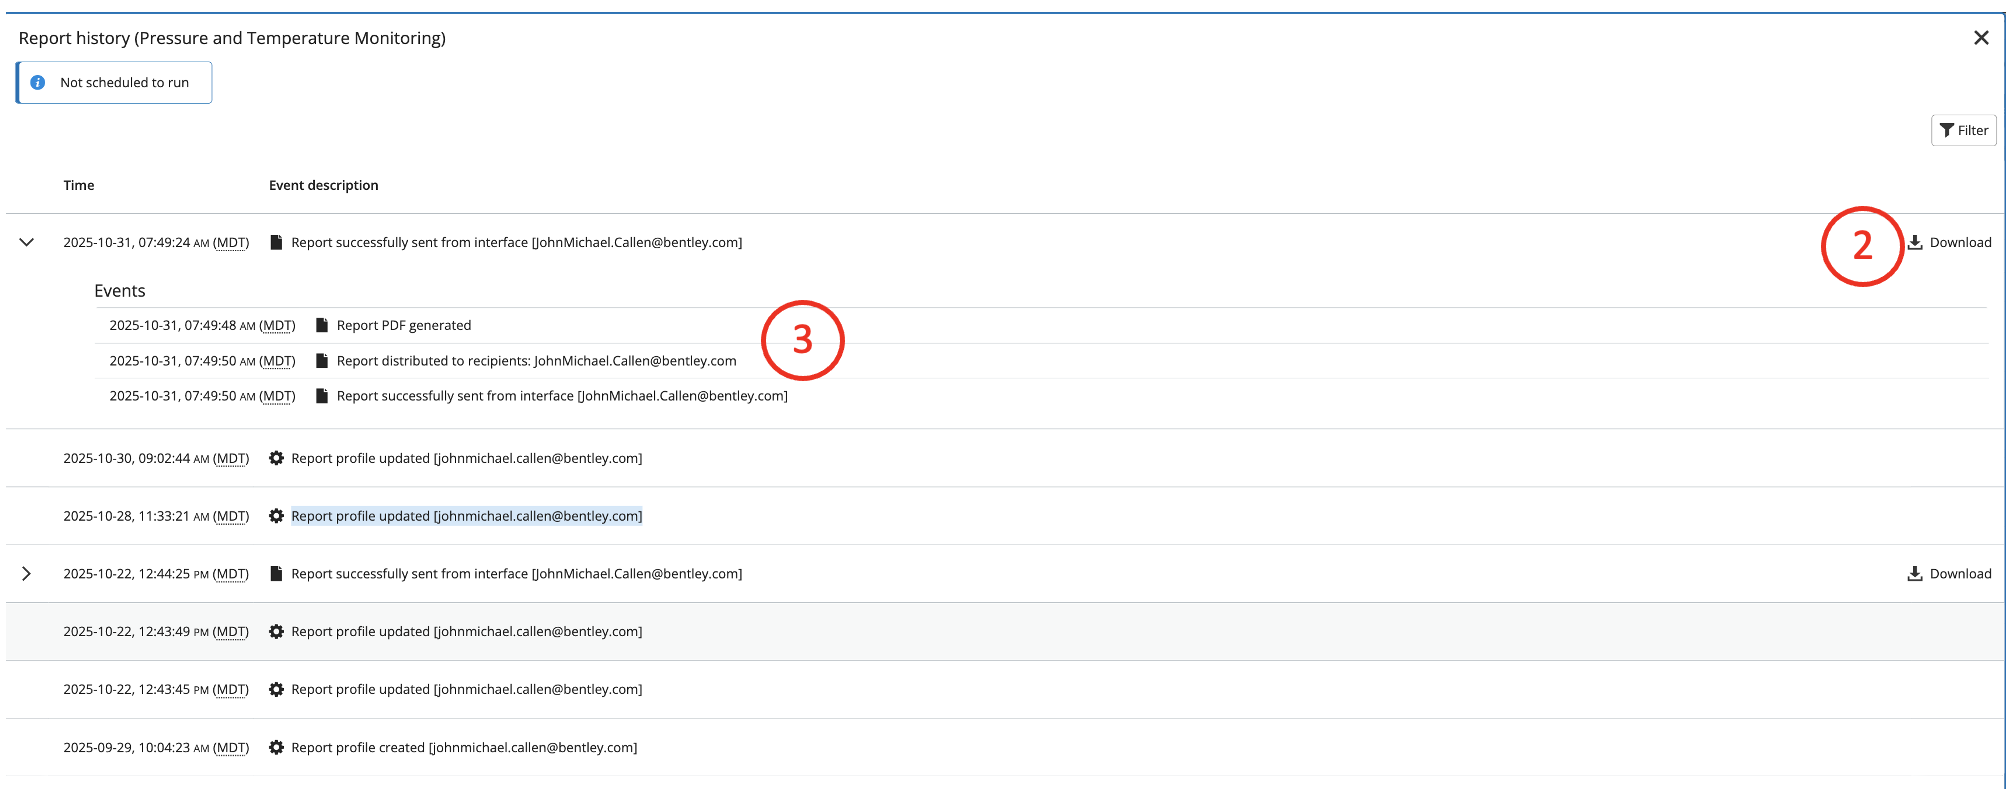Click the gear icon on the 12:43:45 PM entry
Viewport: 2008px width, 800px height.
coord(276,690)
